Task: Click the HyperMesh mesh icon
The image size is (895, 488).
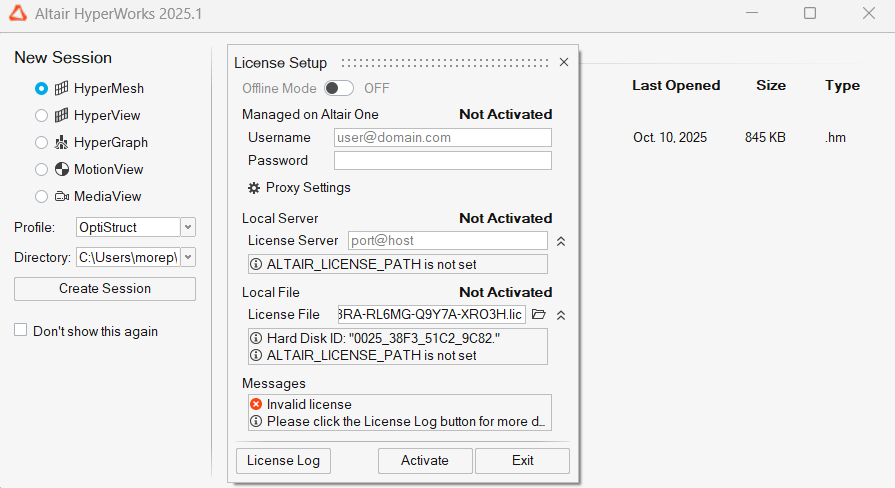Action: coord(62,88)
